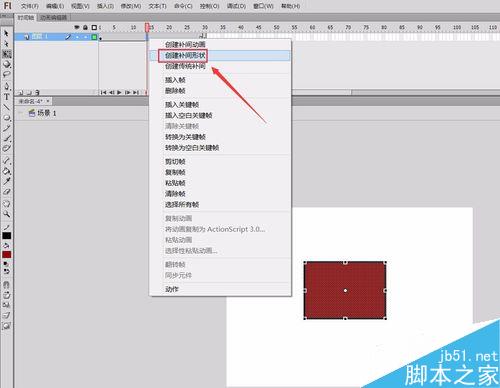Go to first frame playback button
Viewport: 500px width, 388px height.
click(103, 92)
